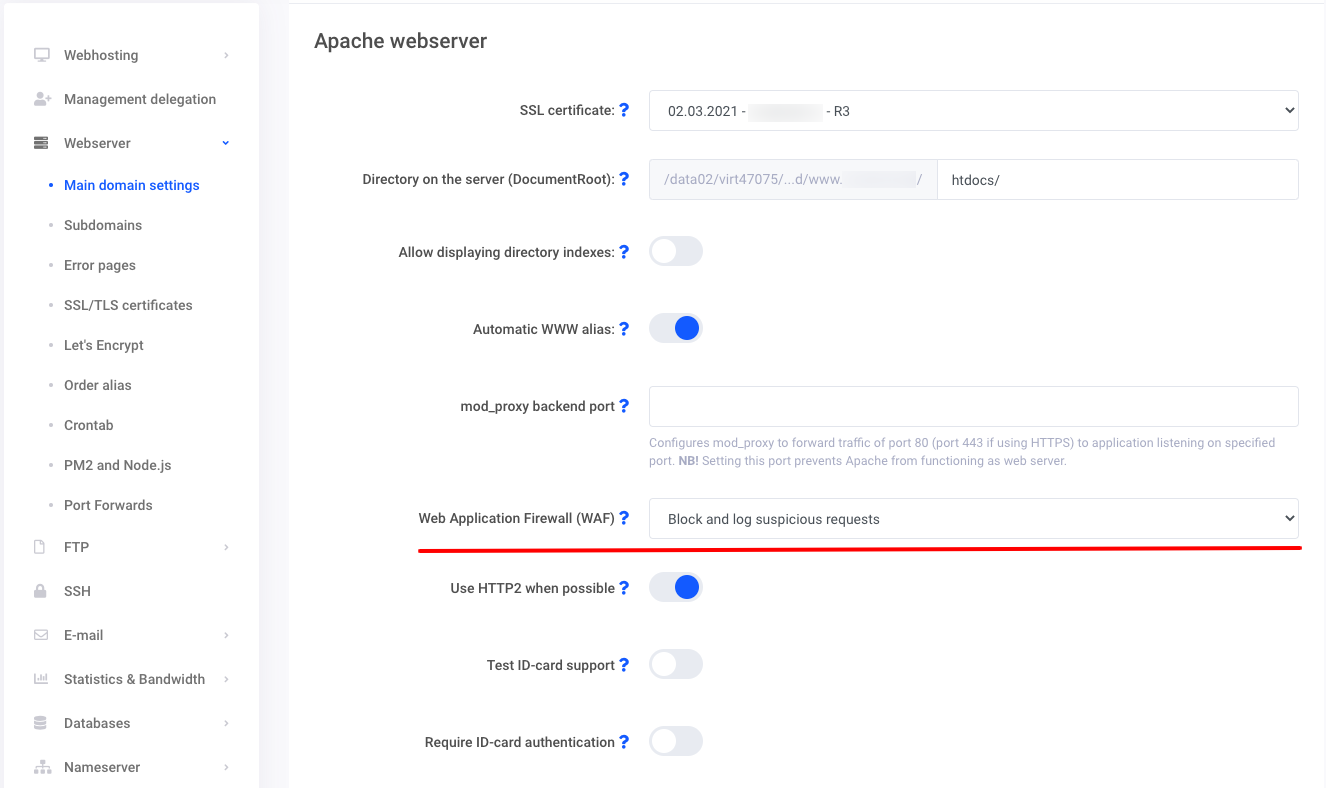The width and height of the screenshot is (1326, 788).
Task: Turn off Use HTTP2 when possible
Action: 676,587
